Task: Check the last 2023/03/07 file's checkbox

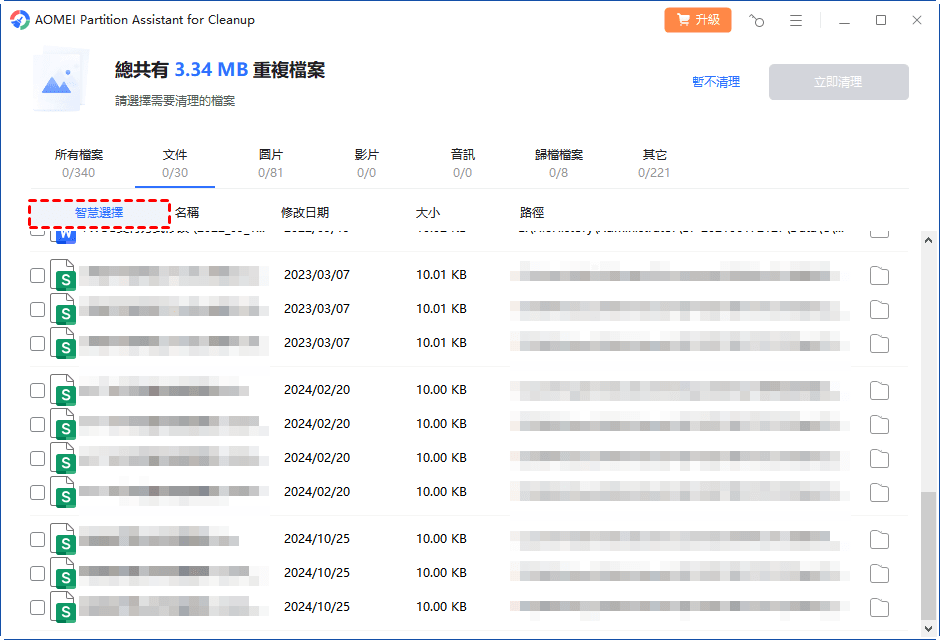Action: pos(37,343)
